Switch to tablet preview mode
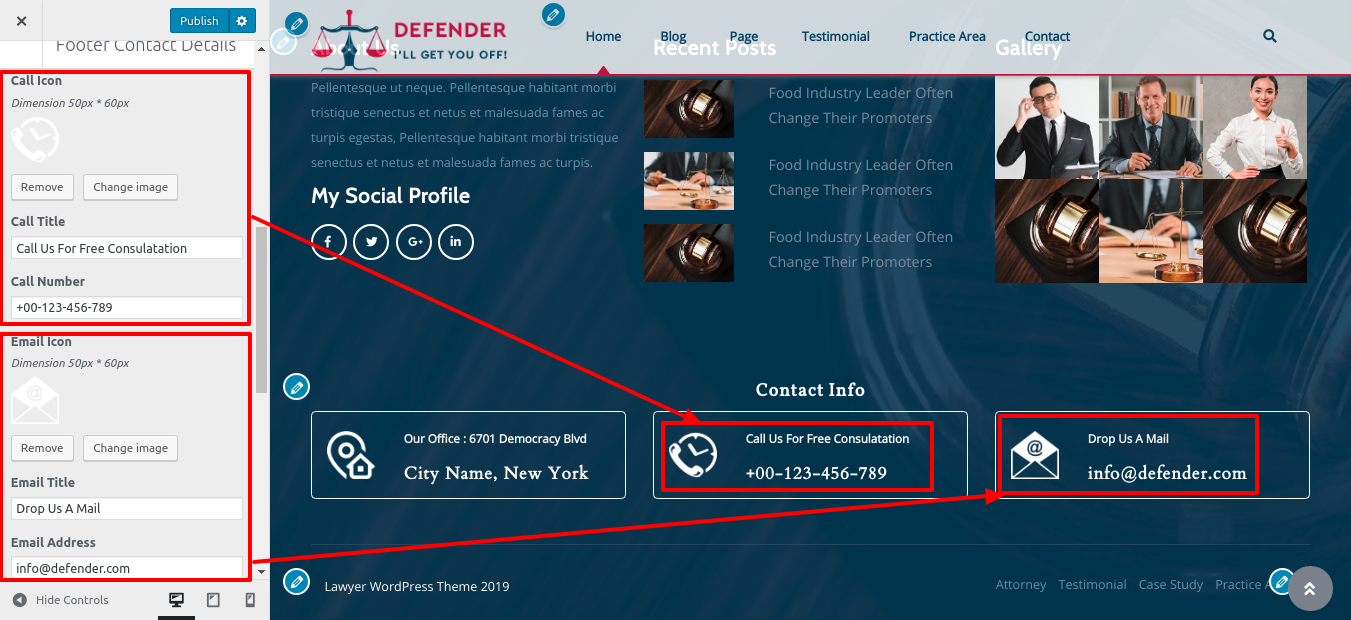Viewport: 1351px width, 620px height. point(213,600)
